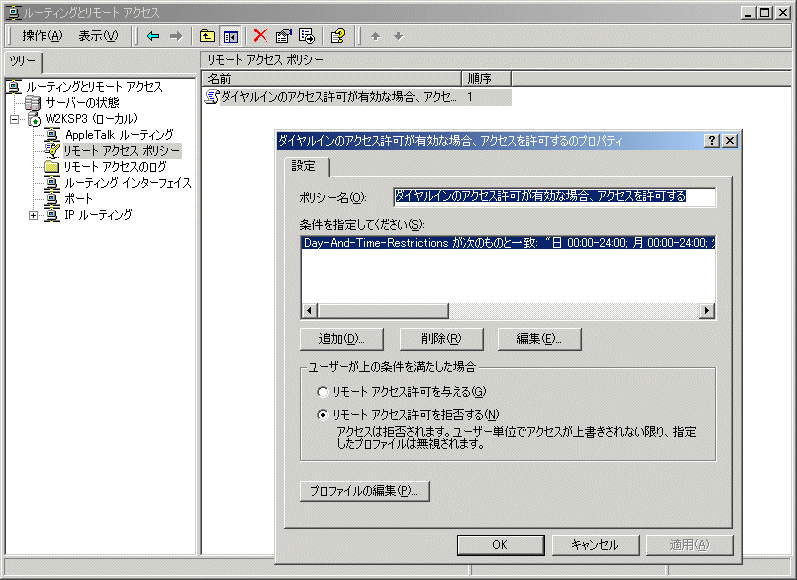This screenshot has width=797, height=580.
Task: Open the Properties toolbar icon
Action: 283,36
